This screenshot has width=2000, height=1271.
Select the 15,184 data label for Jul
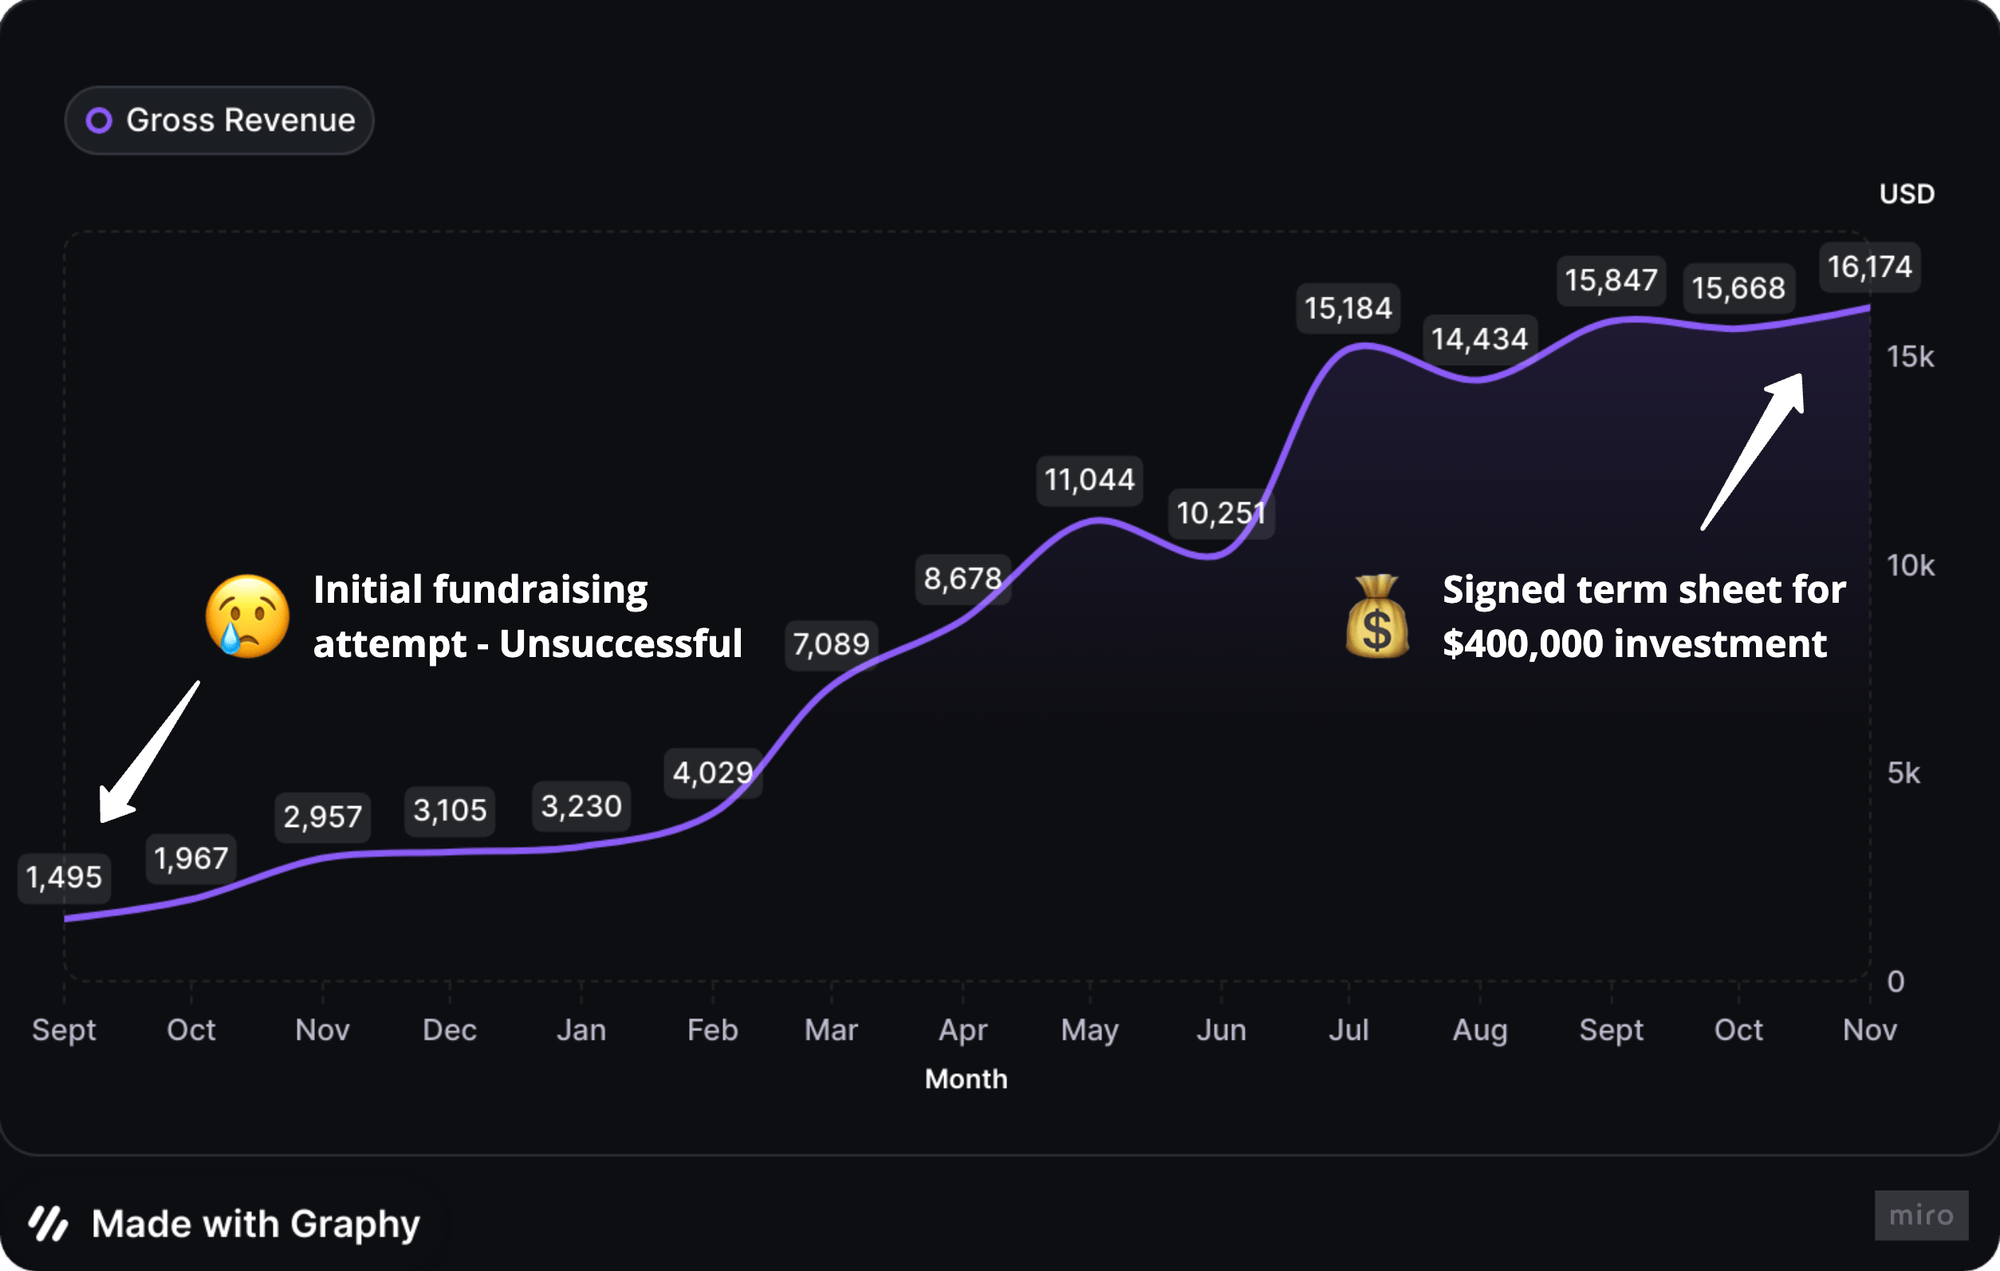point(1348,308)
